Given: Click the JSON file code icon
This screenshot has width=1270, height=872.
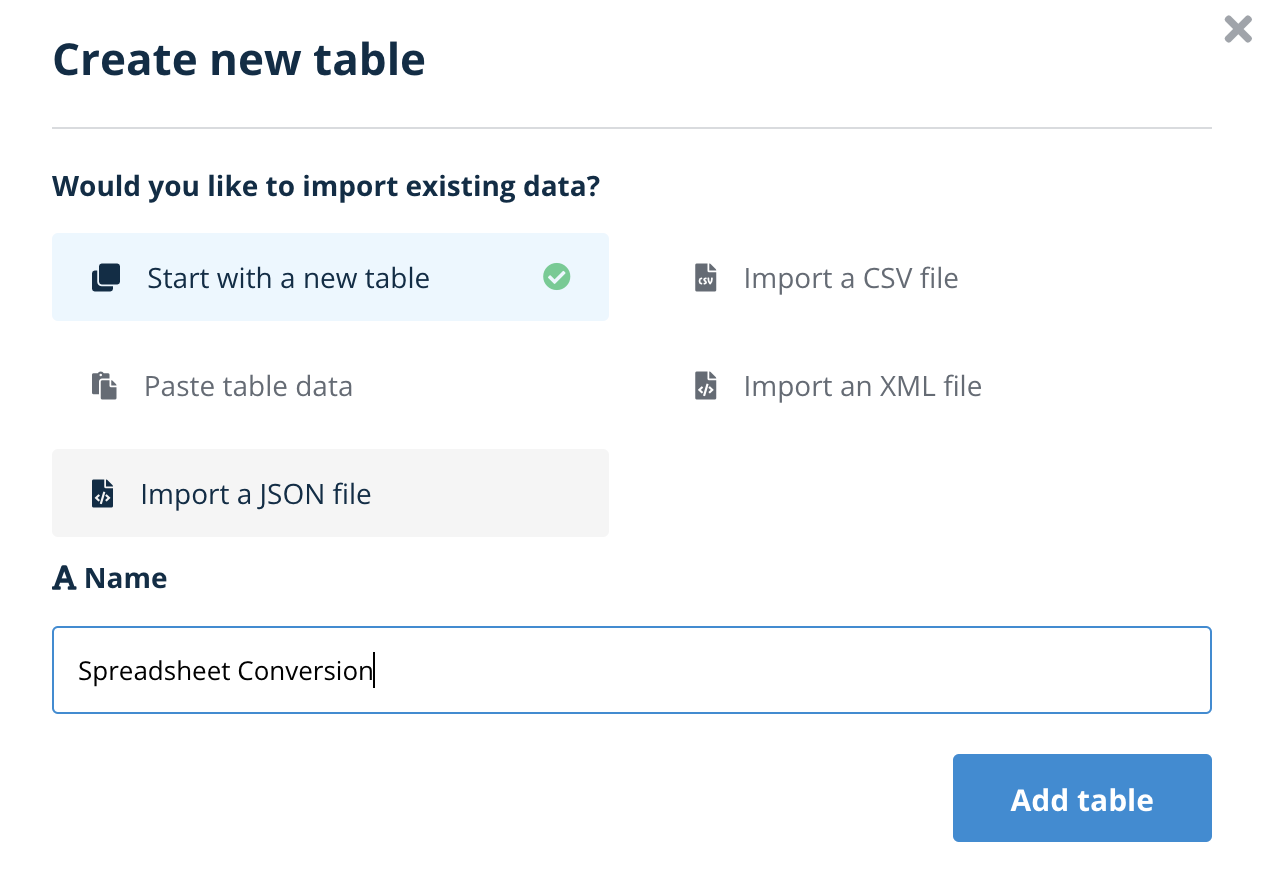Looking at the screenshot, I should coord(103,494).
